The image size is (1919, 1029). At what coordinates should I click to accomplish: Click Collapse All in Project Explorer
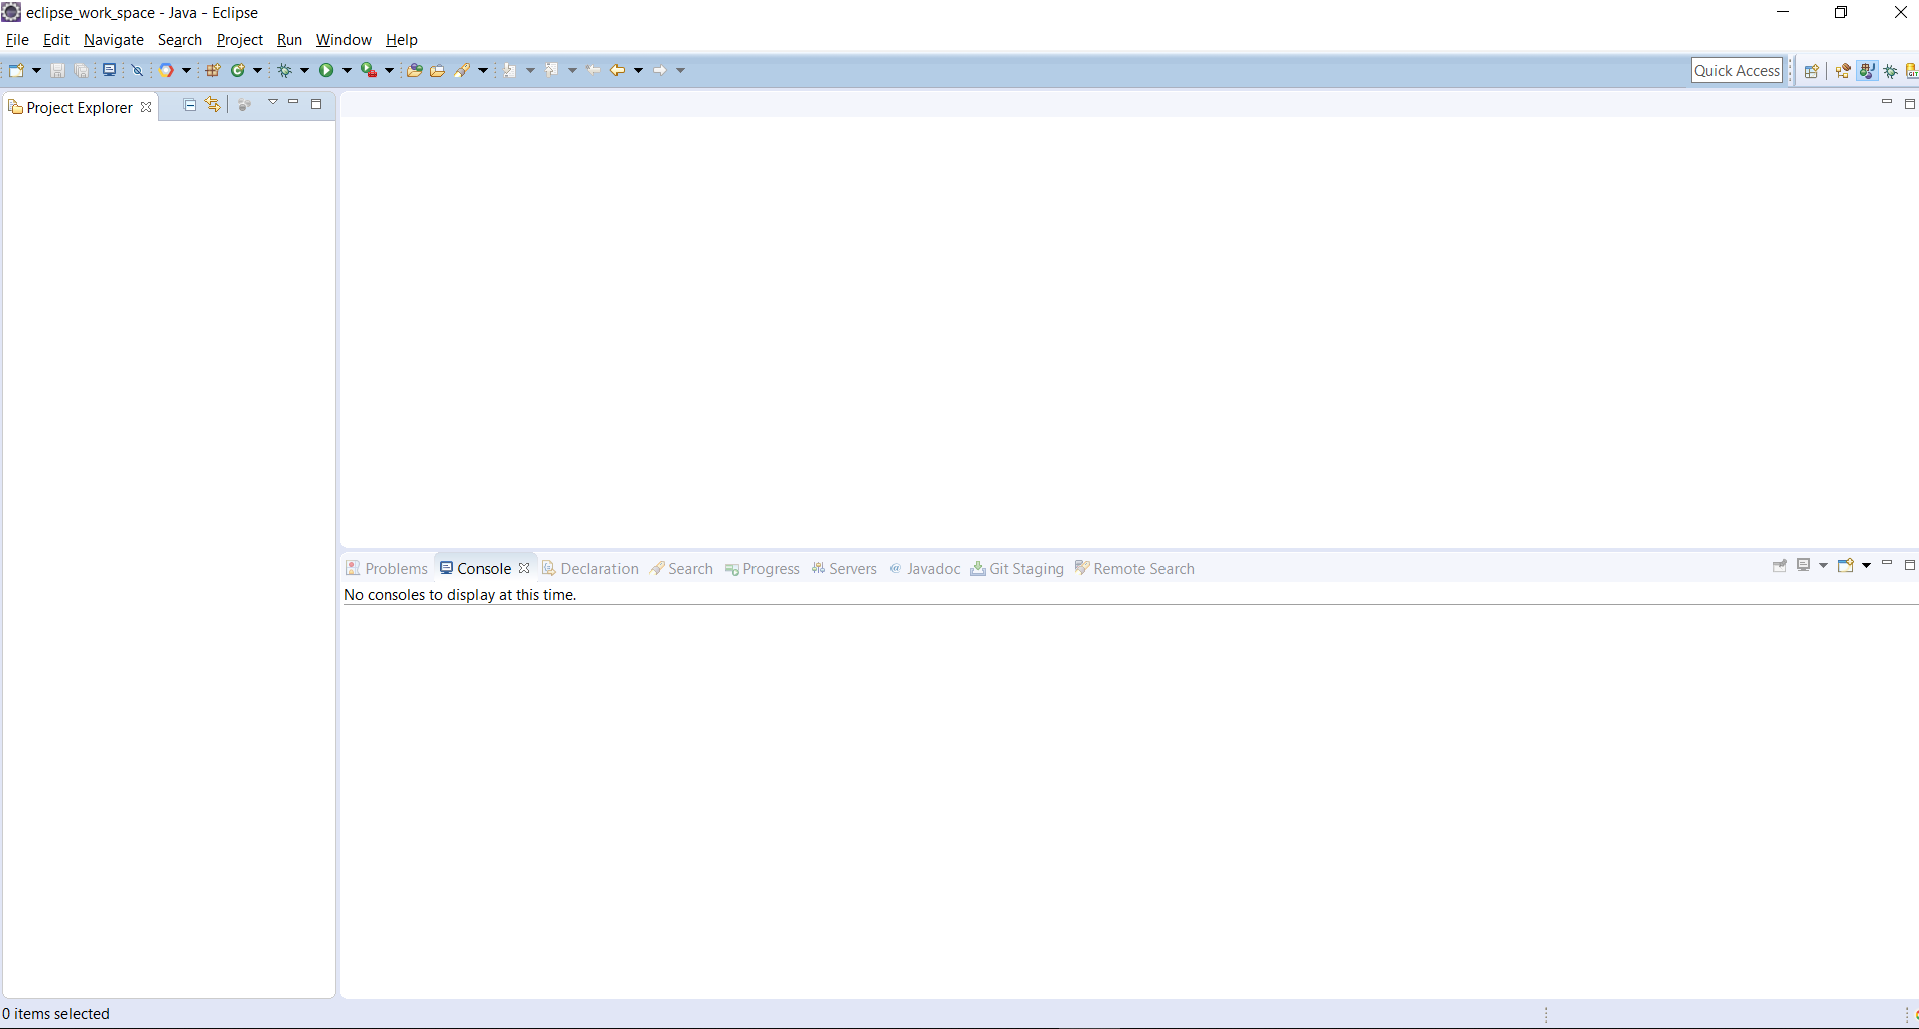click(190, 104)
